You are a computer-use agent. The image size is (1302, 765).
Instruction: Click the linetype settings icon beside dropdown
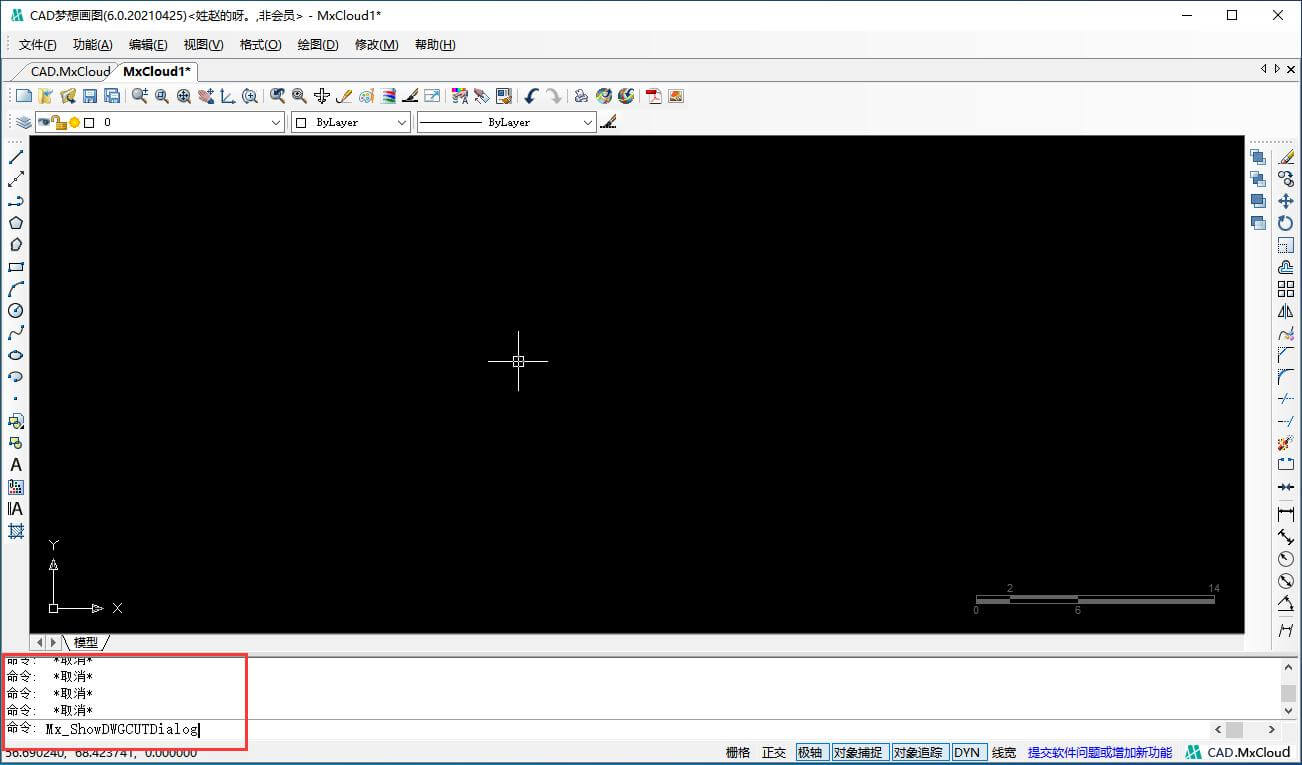click(609, 122)
